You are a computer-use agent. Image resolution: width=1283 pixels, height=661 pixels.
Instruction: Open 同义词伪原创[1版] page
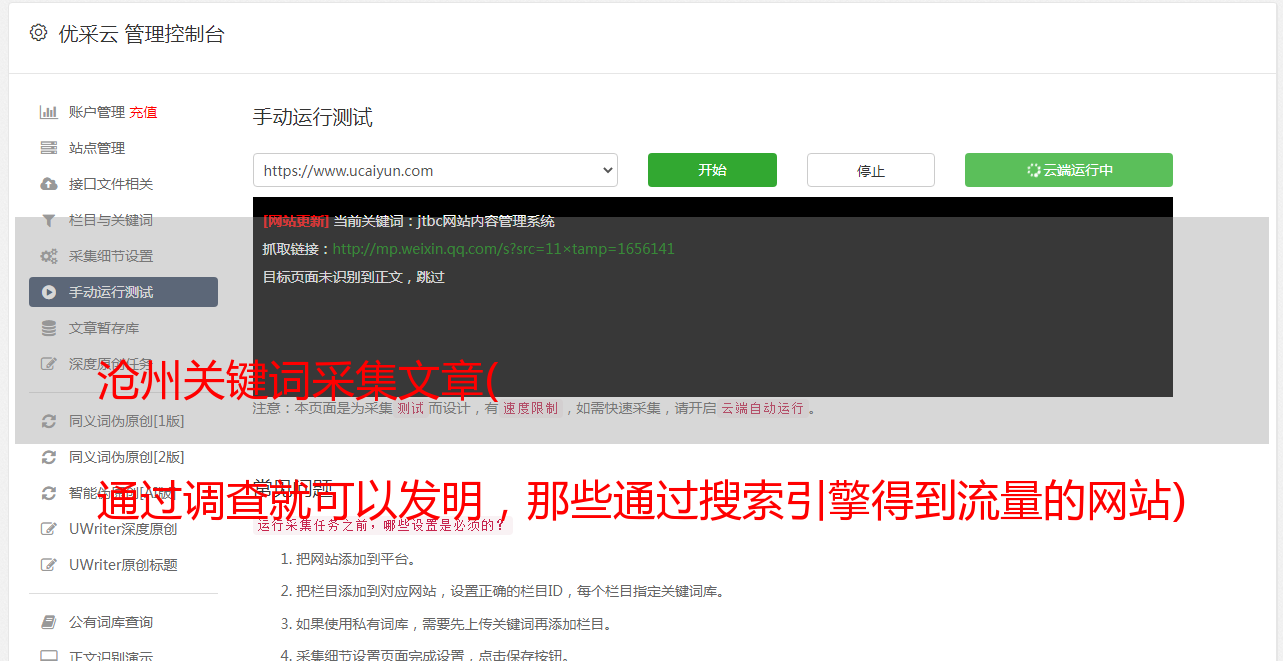pyautogui.click(x=127, y=421)
